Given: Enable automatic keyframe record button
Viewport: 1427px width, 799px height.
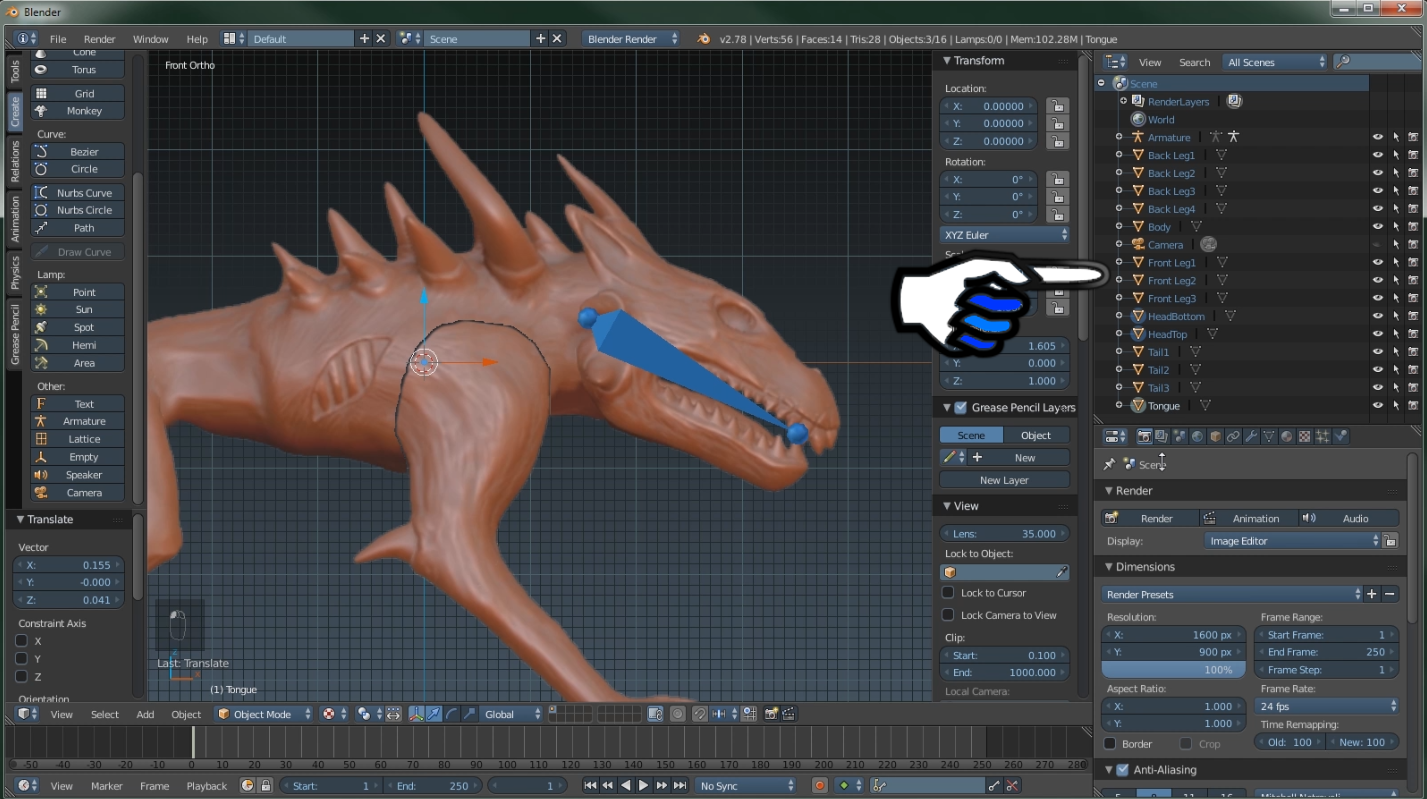Looking at the screenshot, I should (x=820, y=786).
